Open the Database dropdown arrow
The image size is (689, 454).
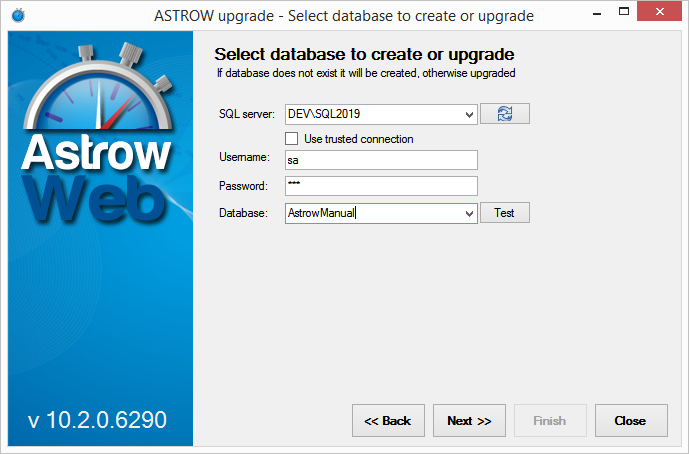point(469,213)
